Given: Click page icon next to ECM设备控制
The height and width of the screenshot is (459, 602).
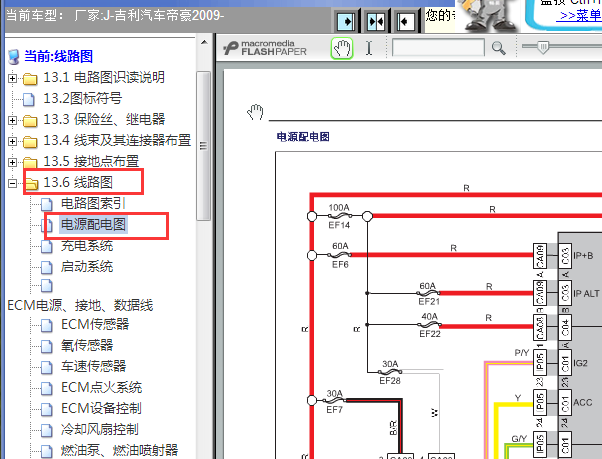Looking at the screenshot, I should [x=46, y=409].
